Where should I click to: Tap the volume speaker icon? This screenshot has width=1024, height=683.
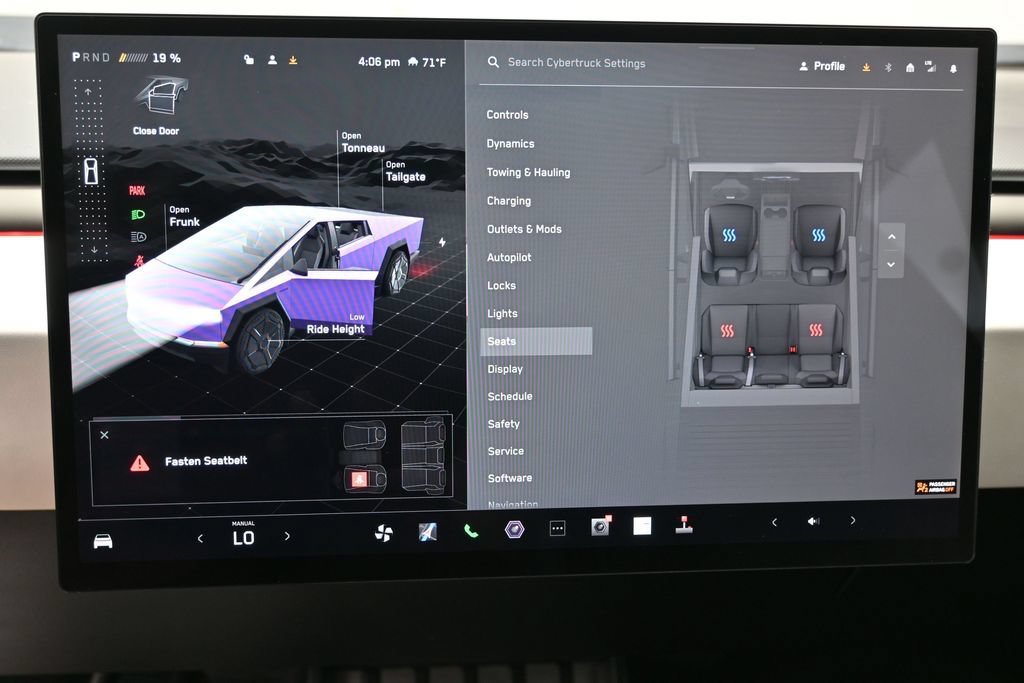click(813, 521)
